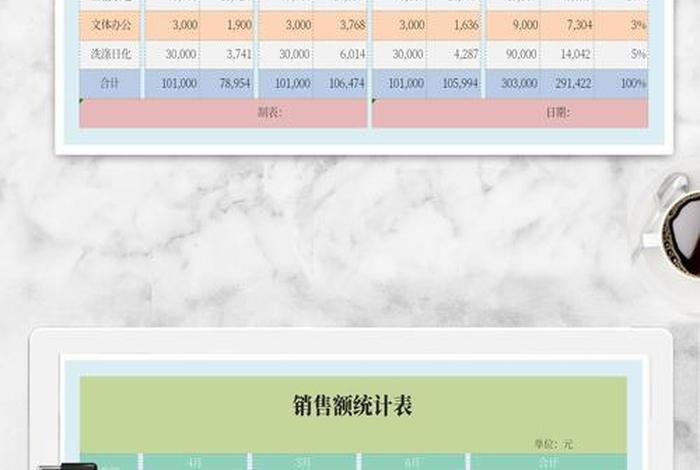
Task: Click the 78,954 total cell
Action: point(226,83)
